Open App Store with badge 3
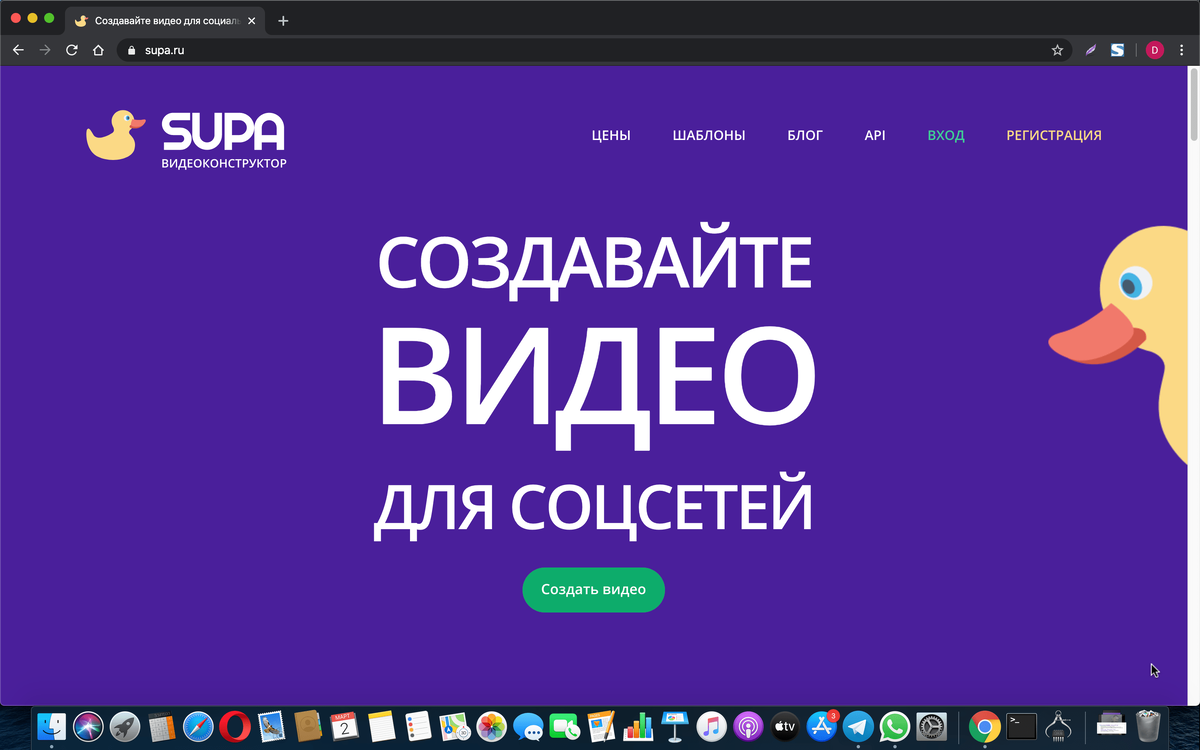The image size is (1200, 750). (821, 726)
